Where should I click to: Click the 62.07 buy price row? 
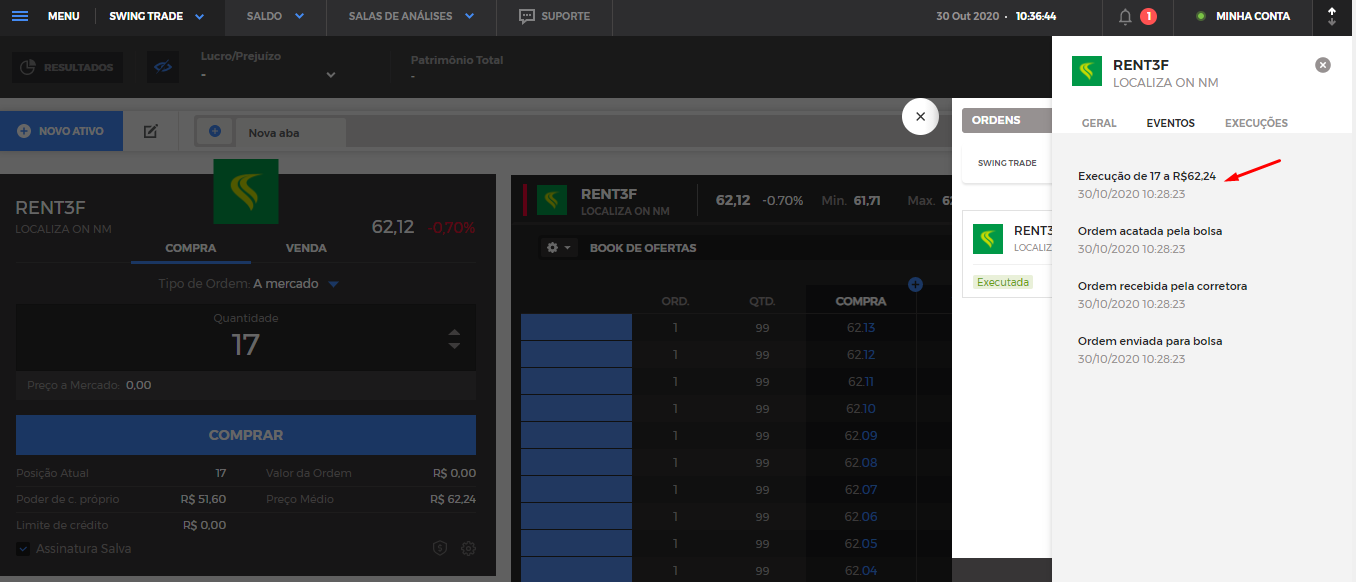click(x=860, y=490)
